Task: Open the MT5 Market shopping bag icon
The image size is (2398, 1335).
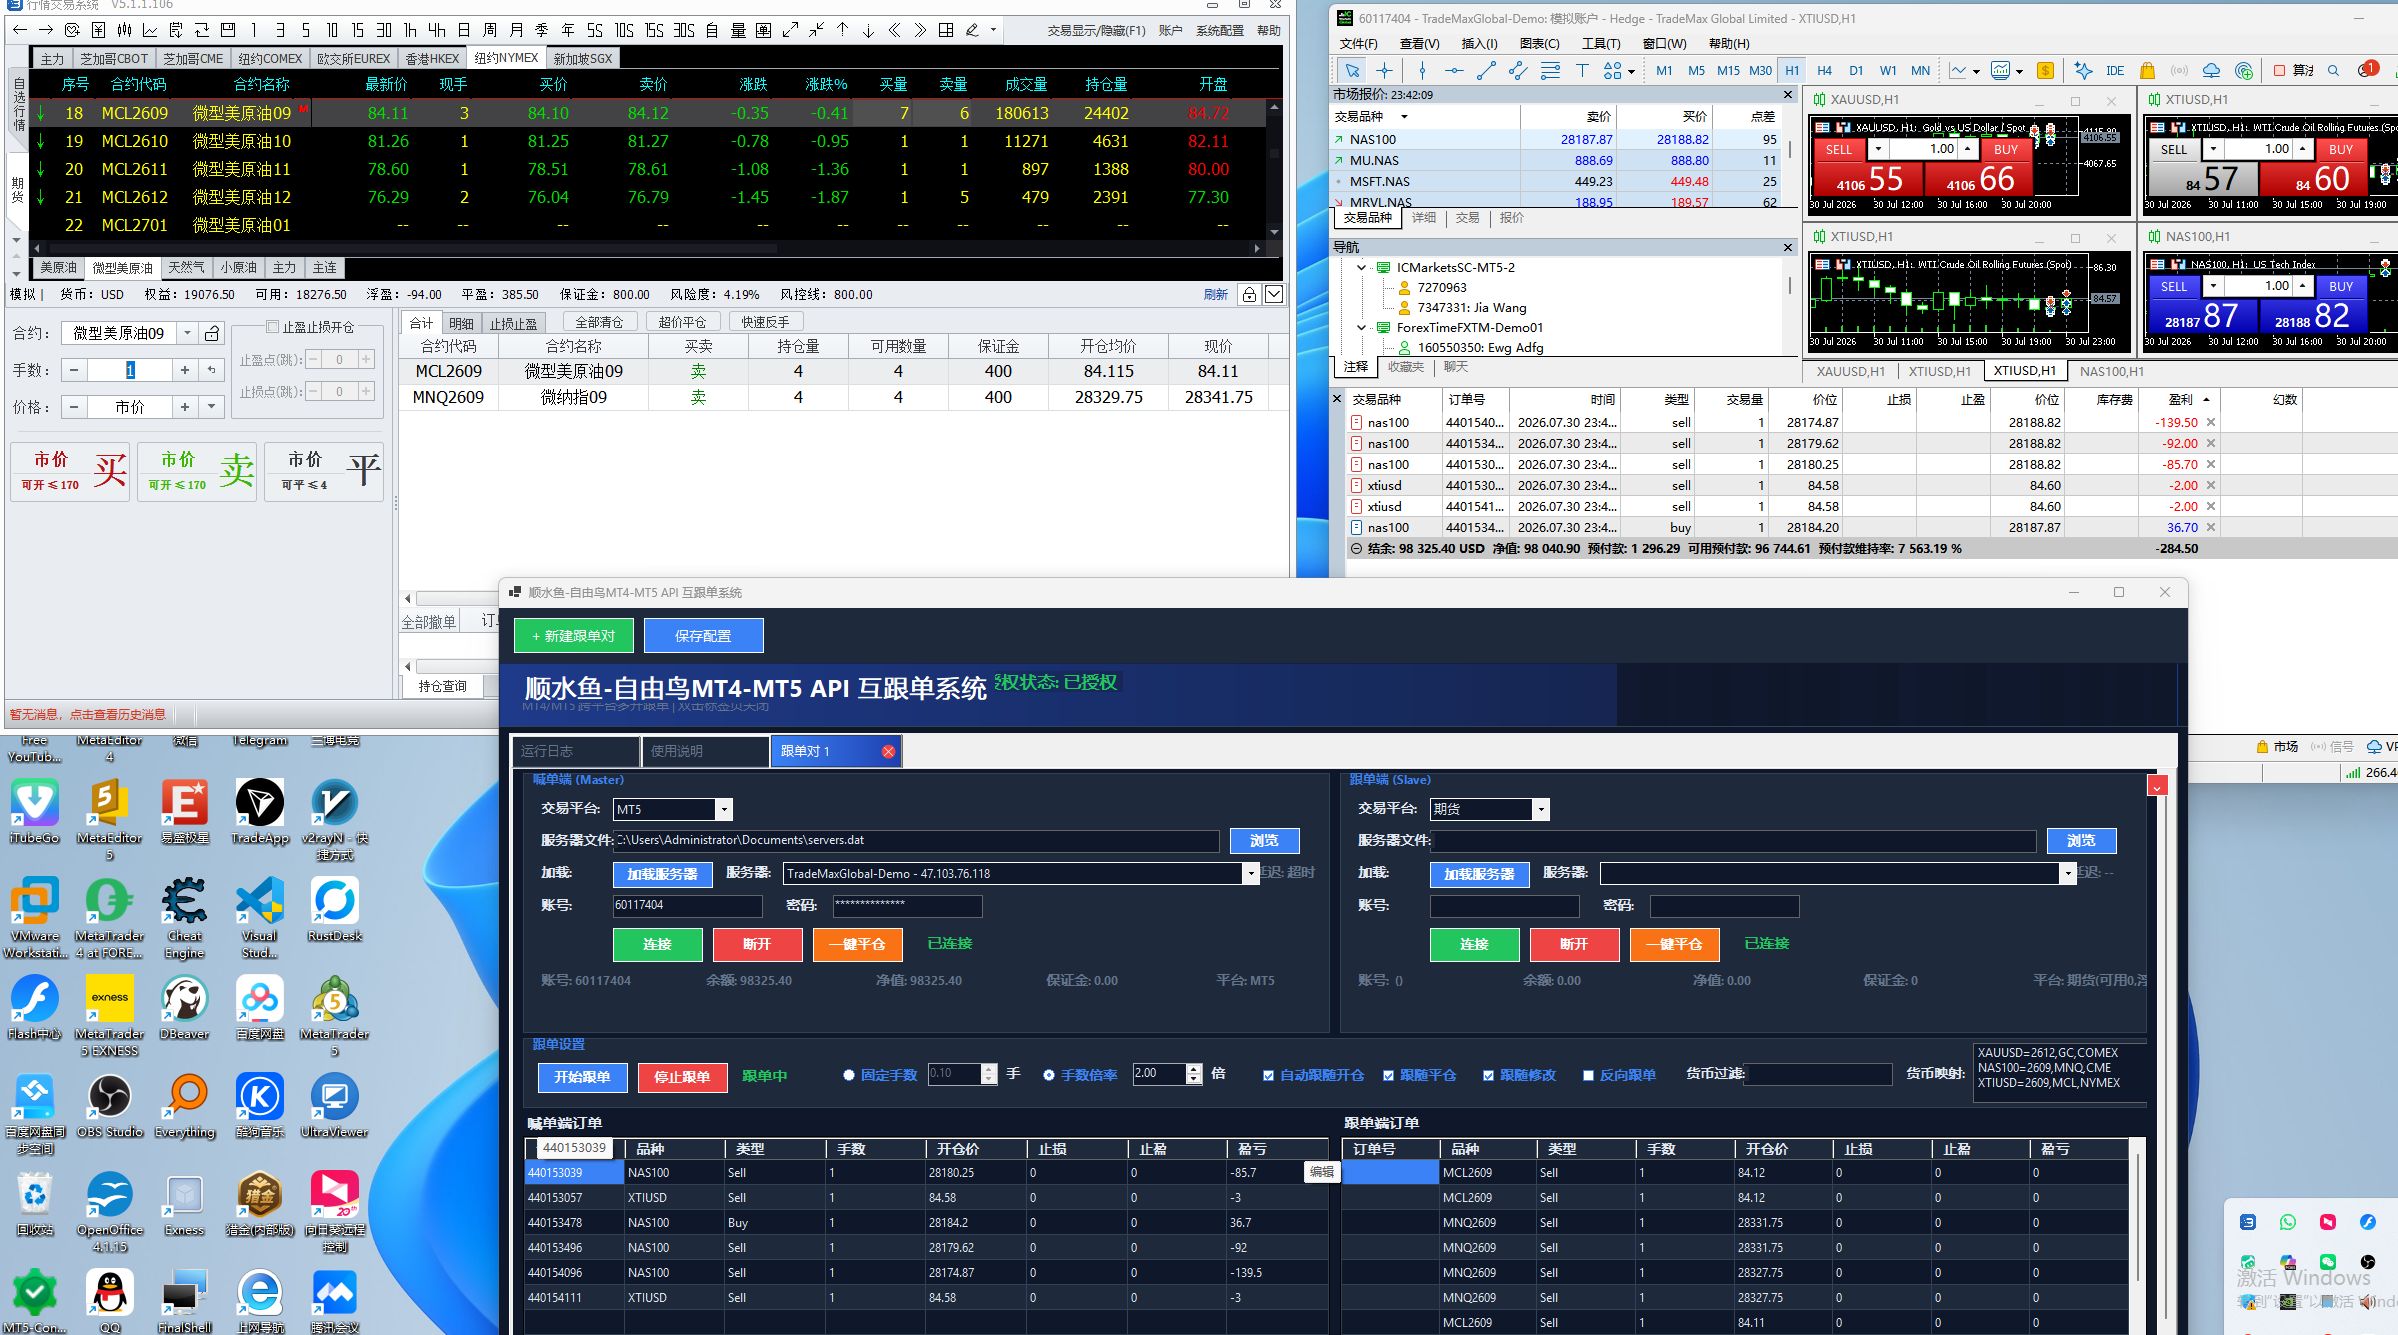Action: (2147, 70)
